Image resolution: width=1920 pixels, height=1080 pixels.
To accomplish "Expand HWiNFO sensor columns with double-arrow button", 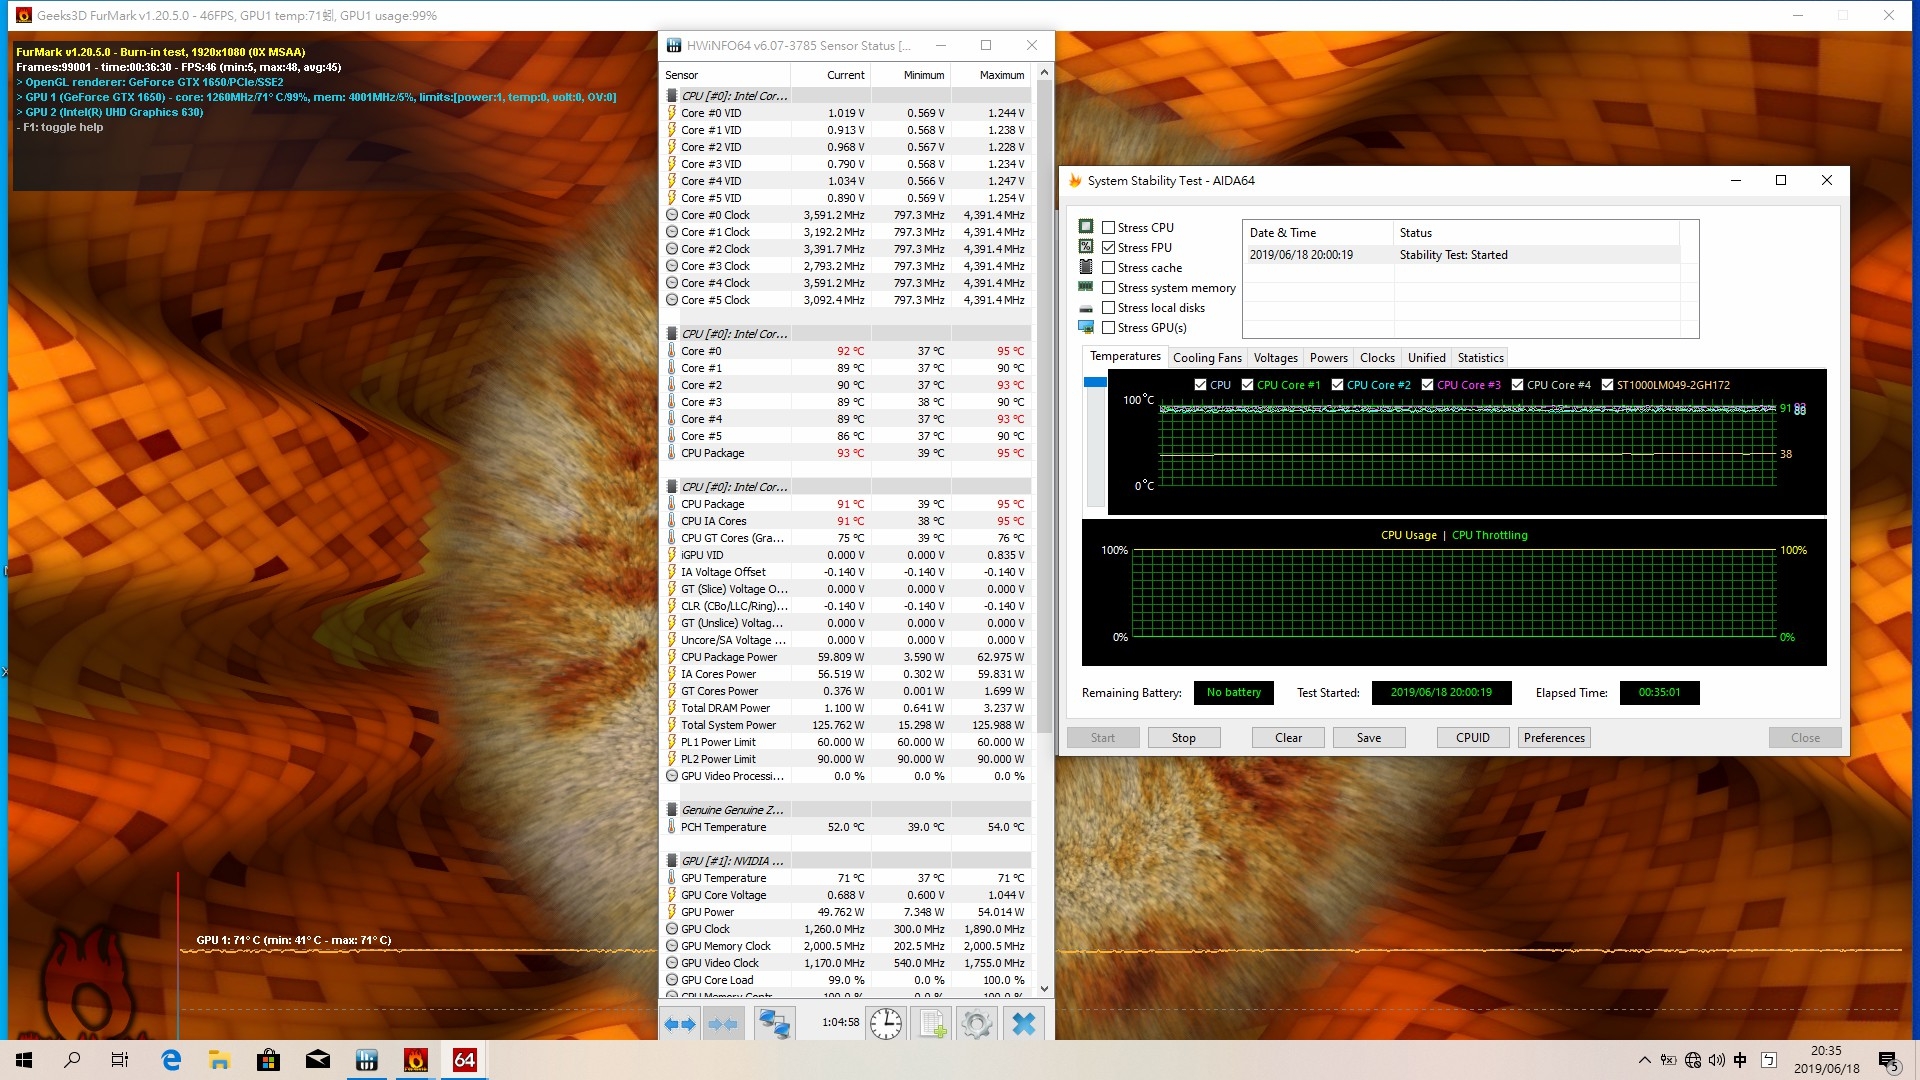I will coord(680,1023).
